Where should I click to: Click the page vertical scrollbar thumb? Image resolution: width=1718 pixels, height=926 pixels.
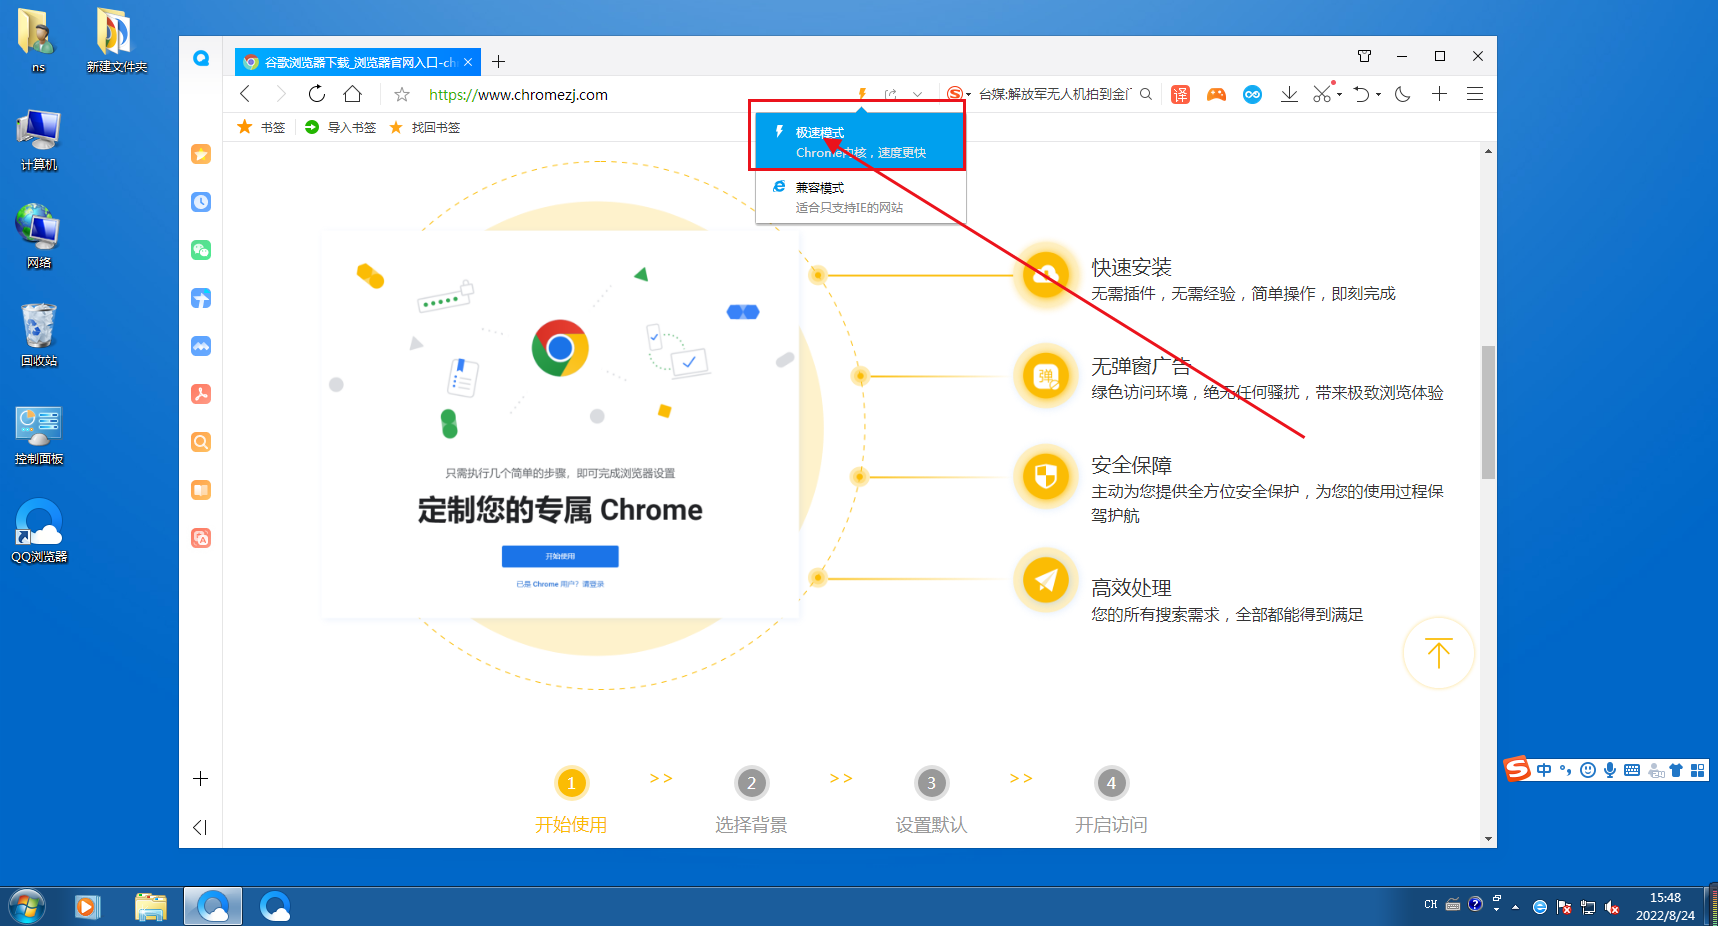[1488, 412]
